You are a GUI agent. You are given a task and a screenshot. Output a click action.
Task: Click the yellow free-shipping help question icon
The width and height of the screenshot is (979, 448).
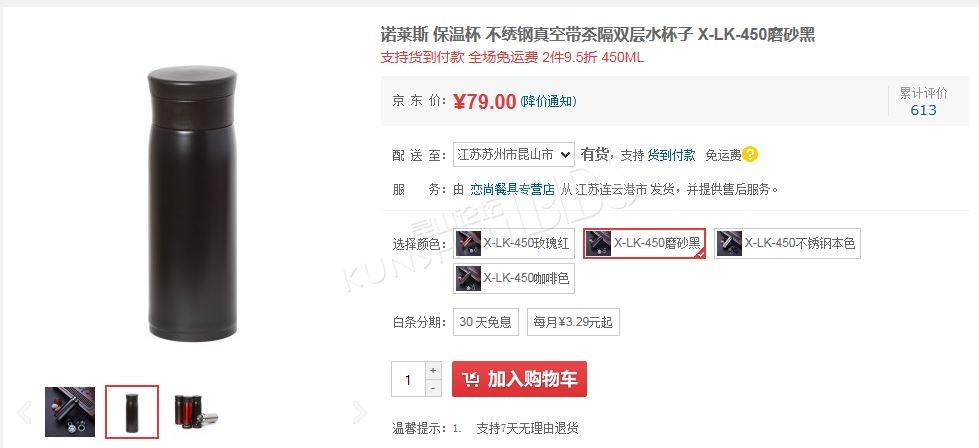pyautogui.click(x=750, y=154)
